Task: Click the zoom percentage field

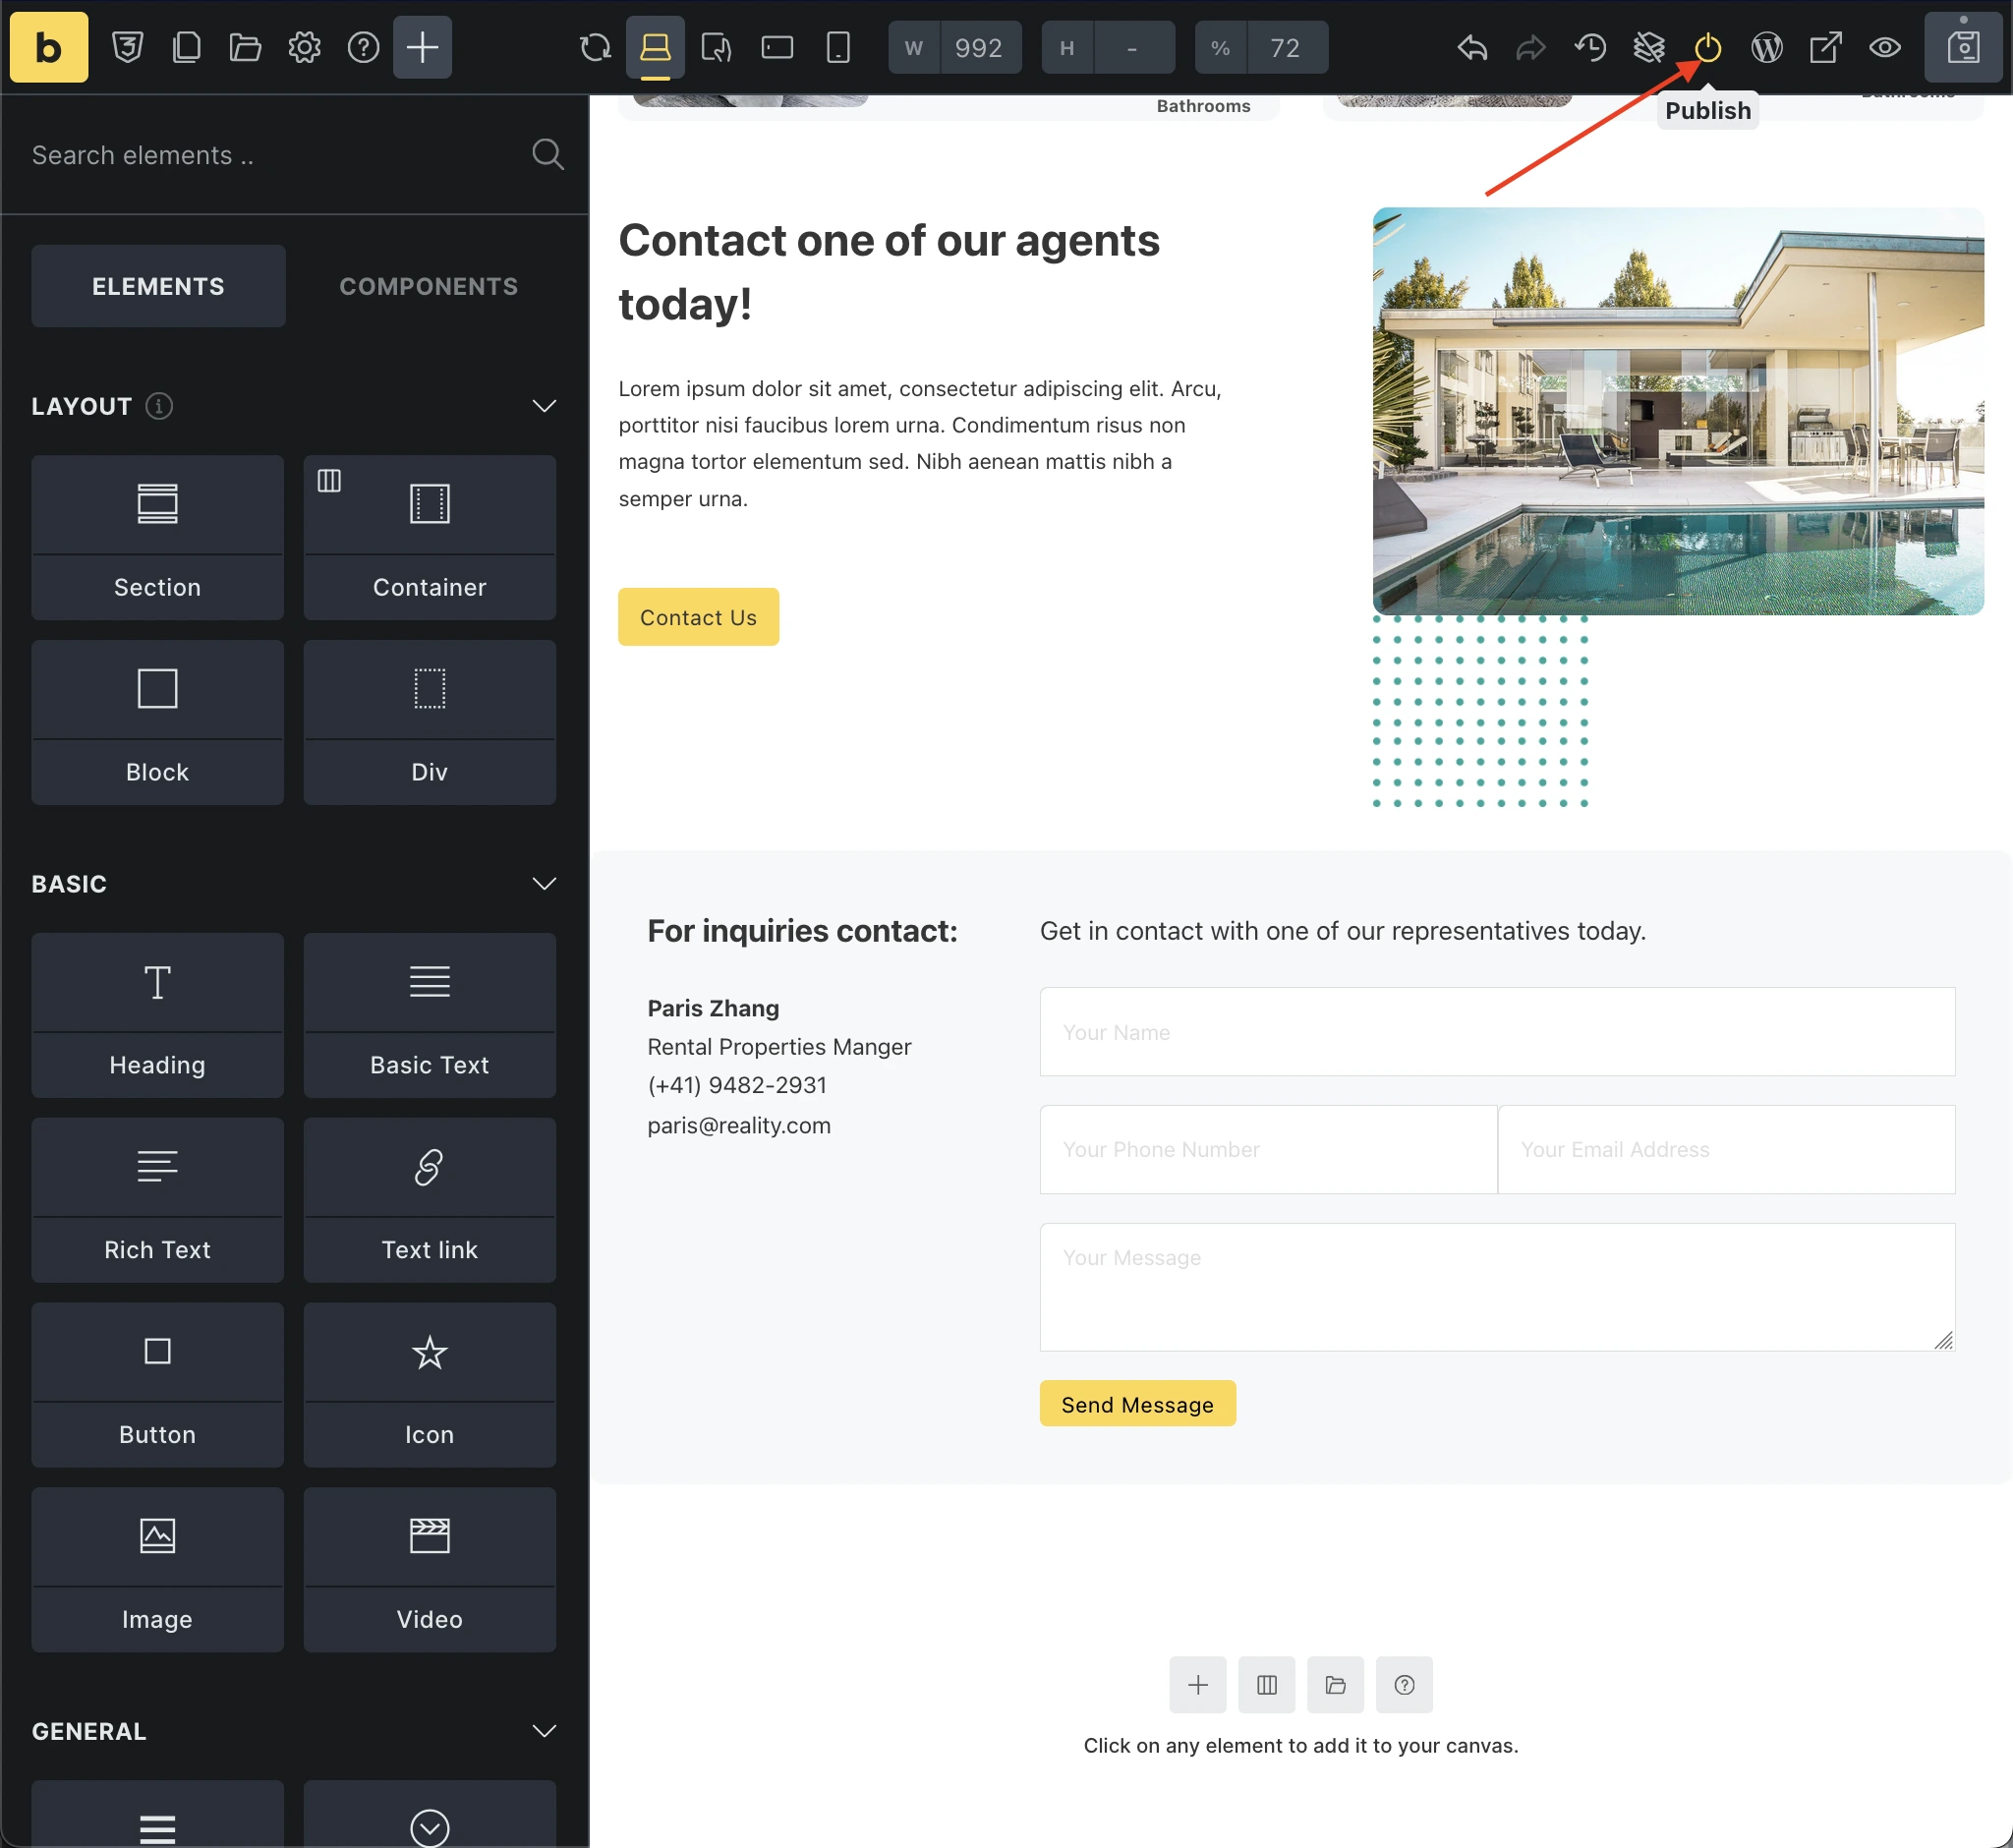Action: (1285, 47)
